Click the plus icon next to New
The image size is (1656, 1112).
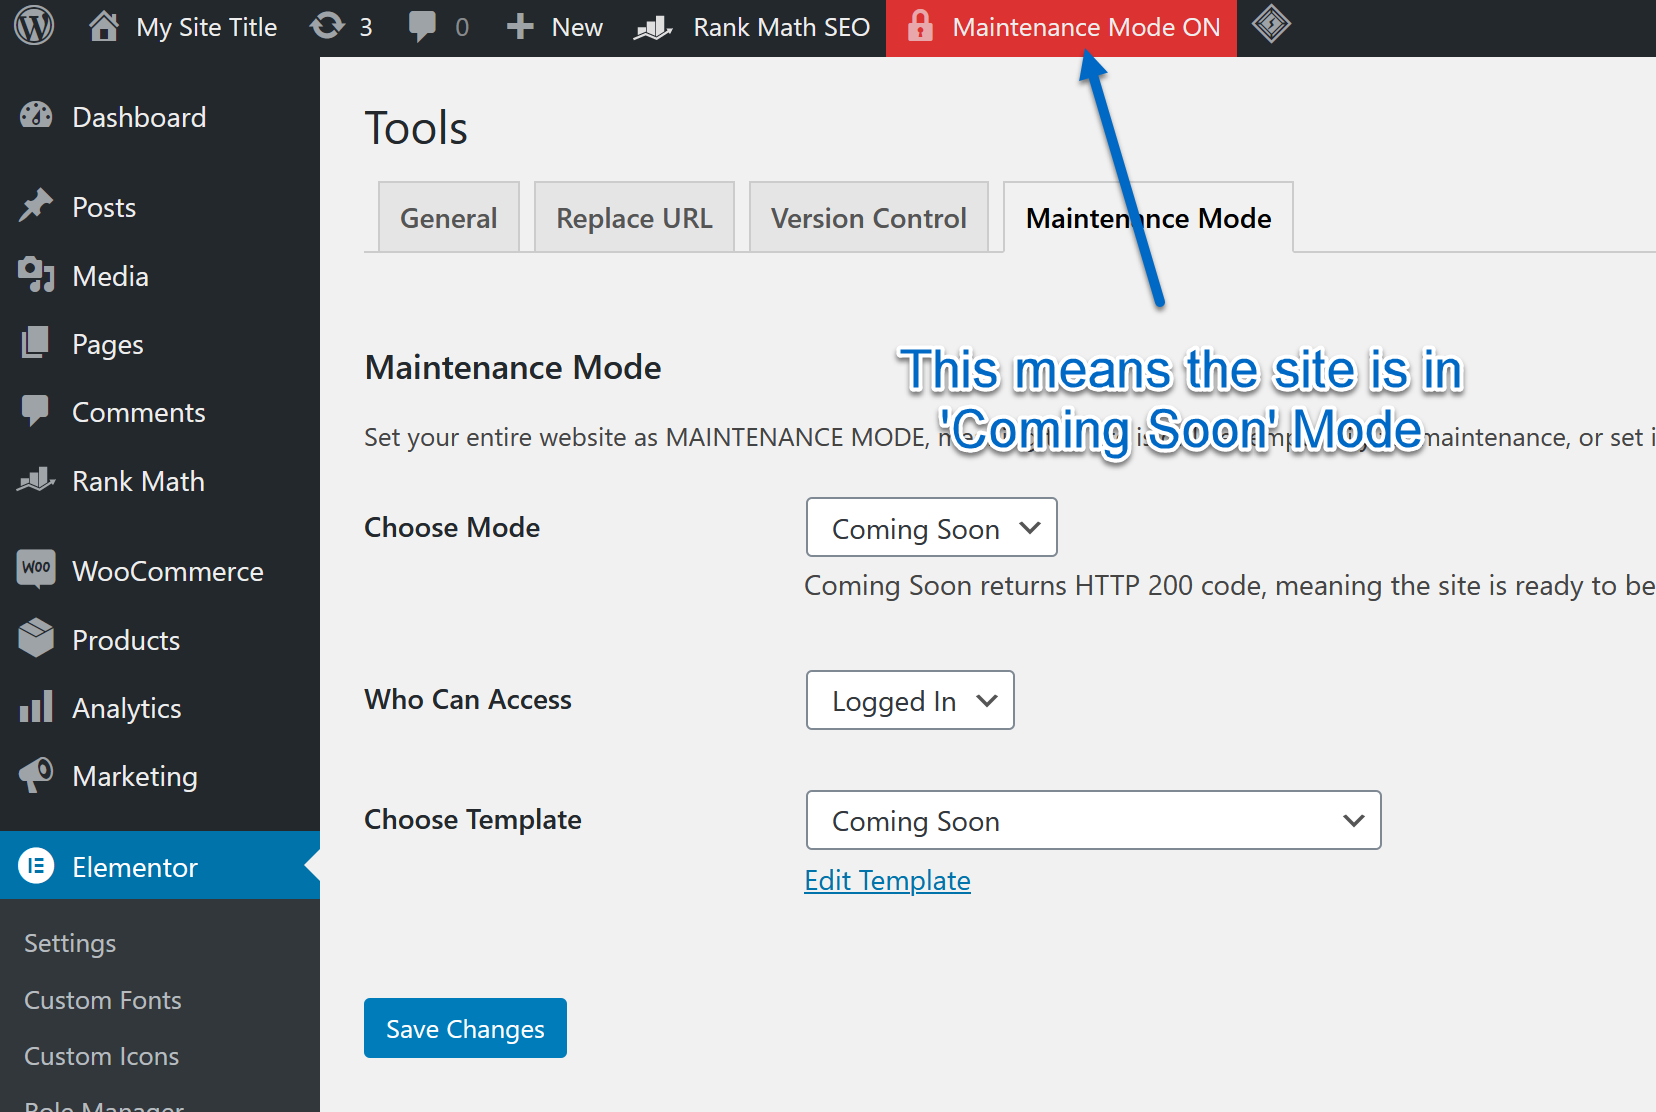click(520, 27)
